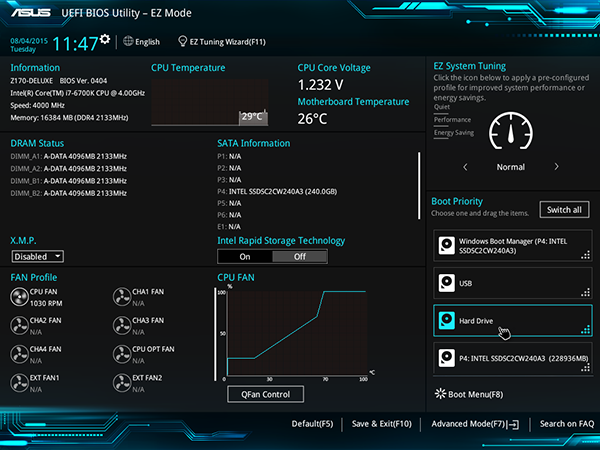Click the 1.232 V core voltage value
The height and width of the screenshot is (450, 600).
click(321, 85)
